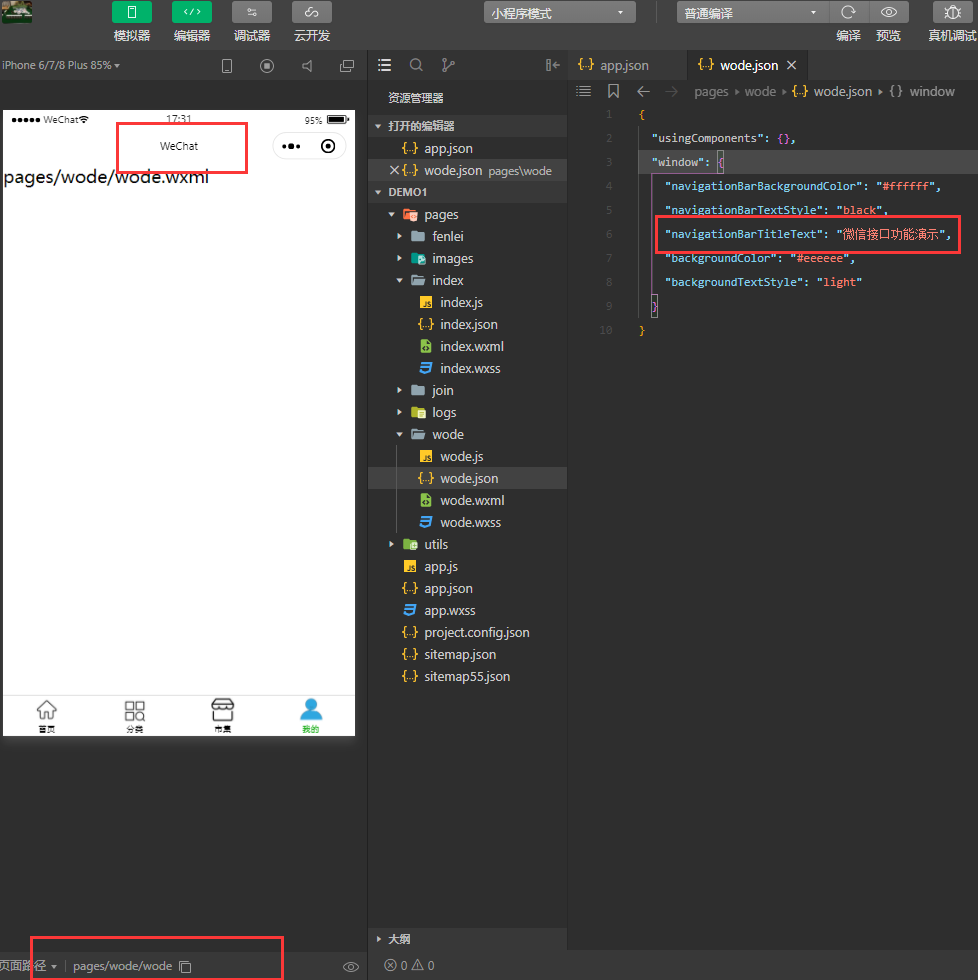This screenshot has width=978, height=980.
Task: Open 云开发 cloud development
Action: pyautogui.click(x=312, y=12)
